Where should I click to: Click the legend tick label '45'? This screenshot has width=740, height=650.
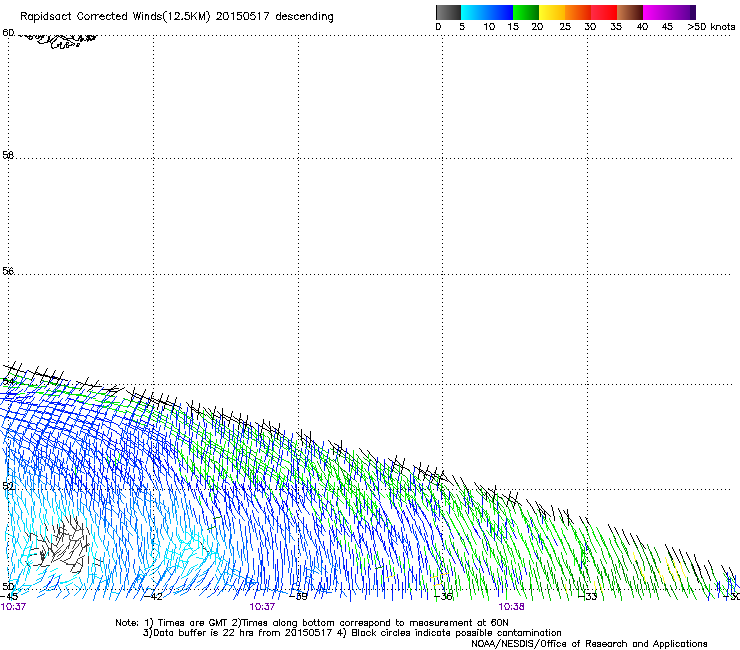click(667, 27)
